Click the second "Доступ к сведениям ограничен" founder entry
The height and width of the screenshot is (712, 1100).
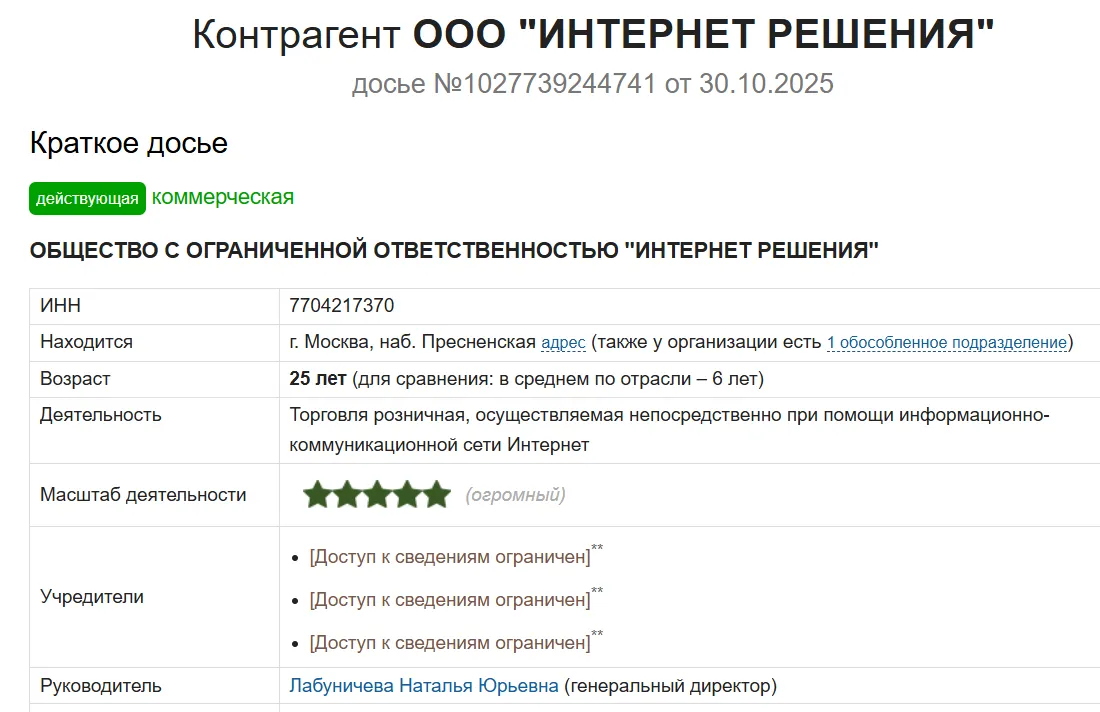coord(450,600)
